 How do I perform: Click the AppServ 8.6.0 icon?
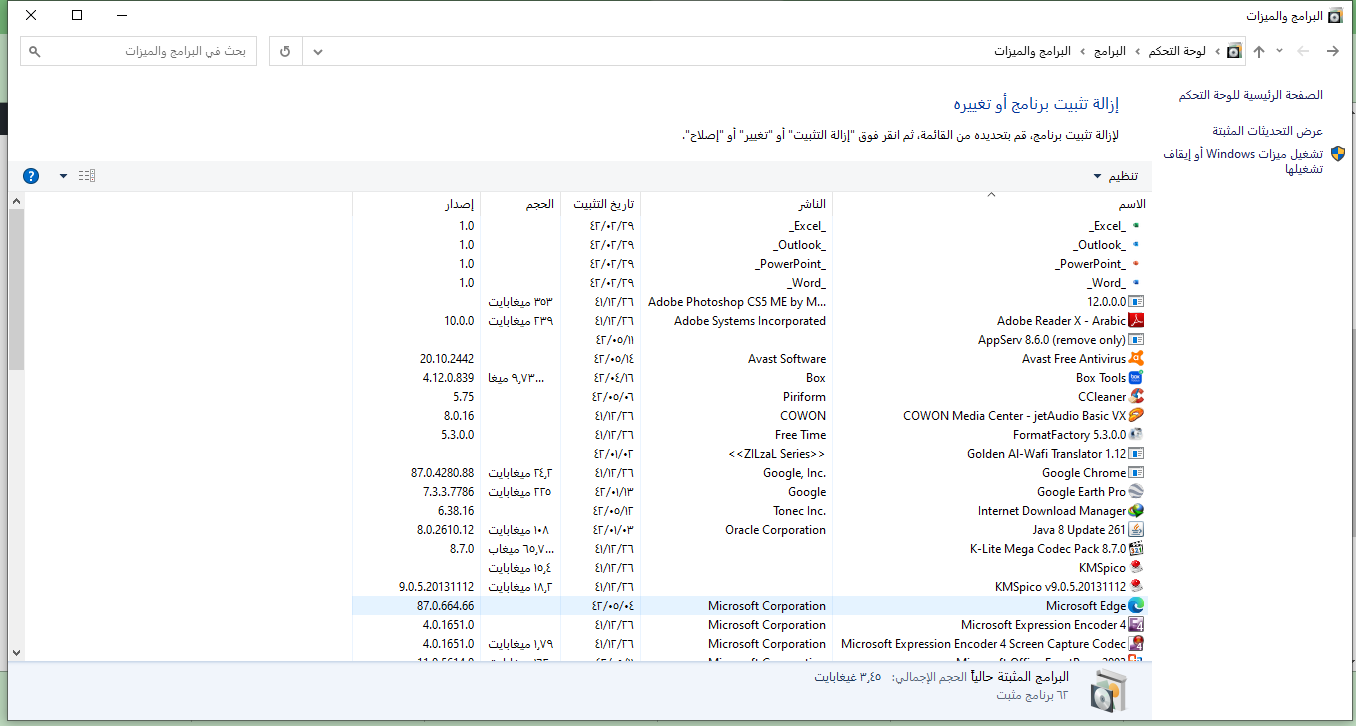[x=1136, y=340]
